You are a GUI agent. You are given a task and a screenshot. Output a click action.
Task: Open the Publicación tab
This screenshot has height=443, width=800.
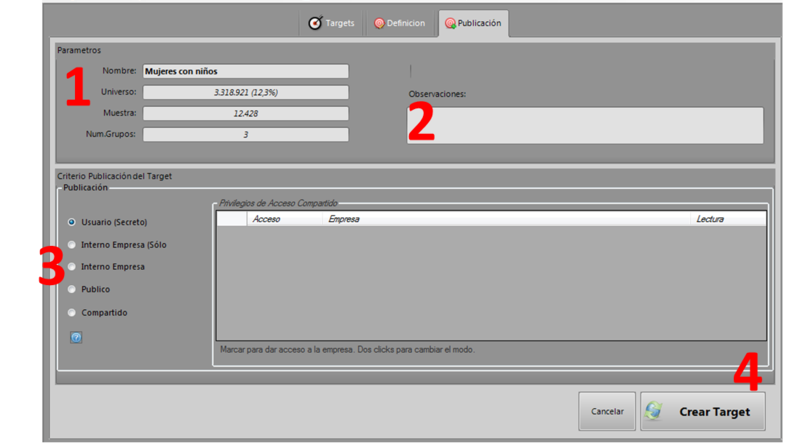[472, 23]
